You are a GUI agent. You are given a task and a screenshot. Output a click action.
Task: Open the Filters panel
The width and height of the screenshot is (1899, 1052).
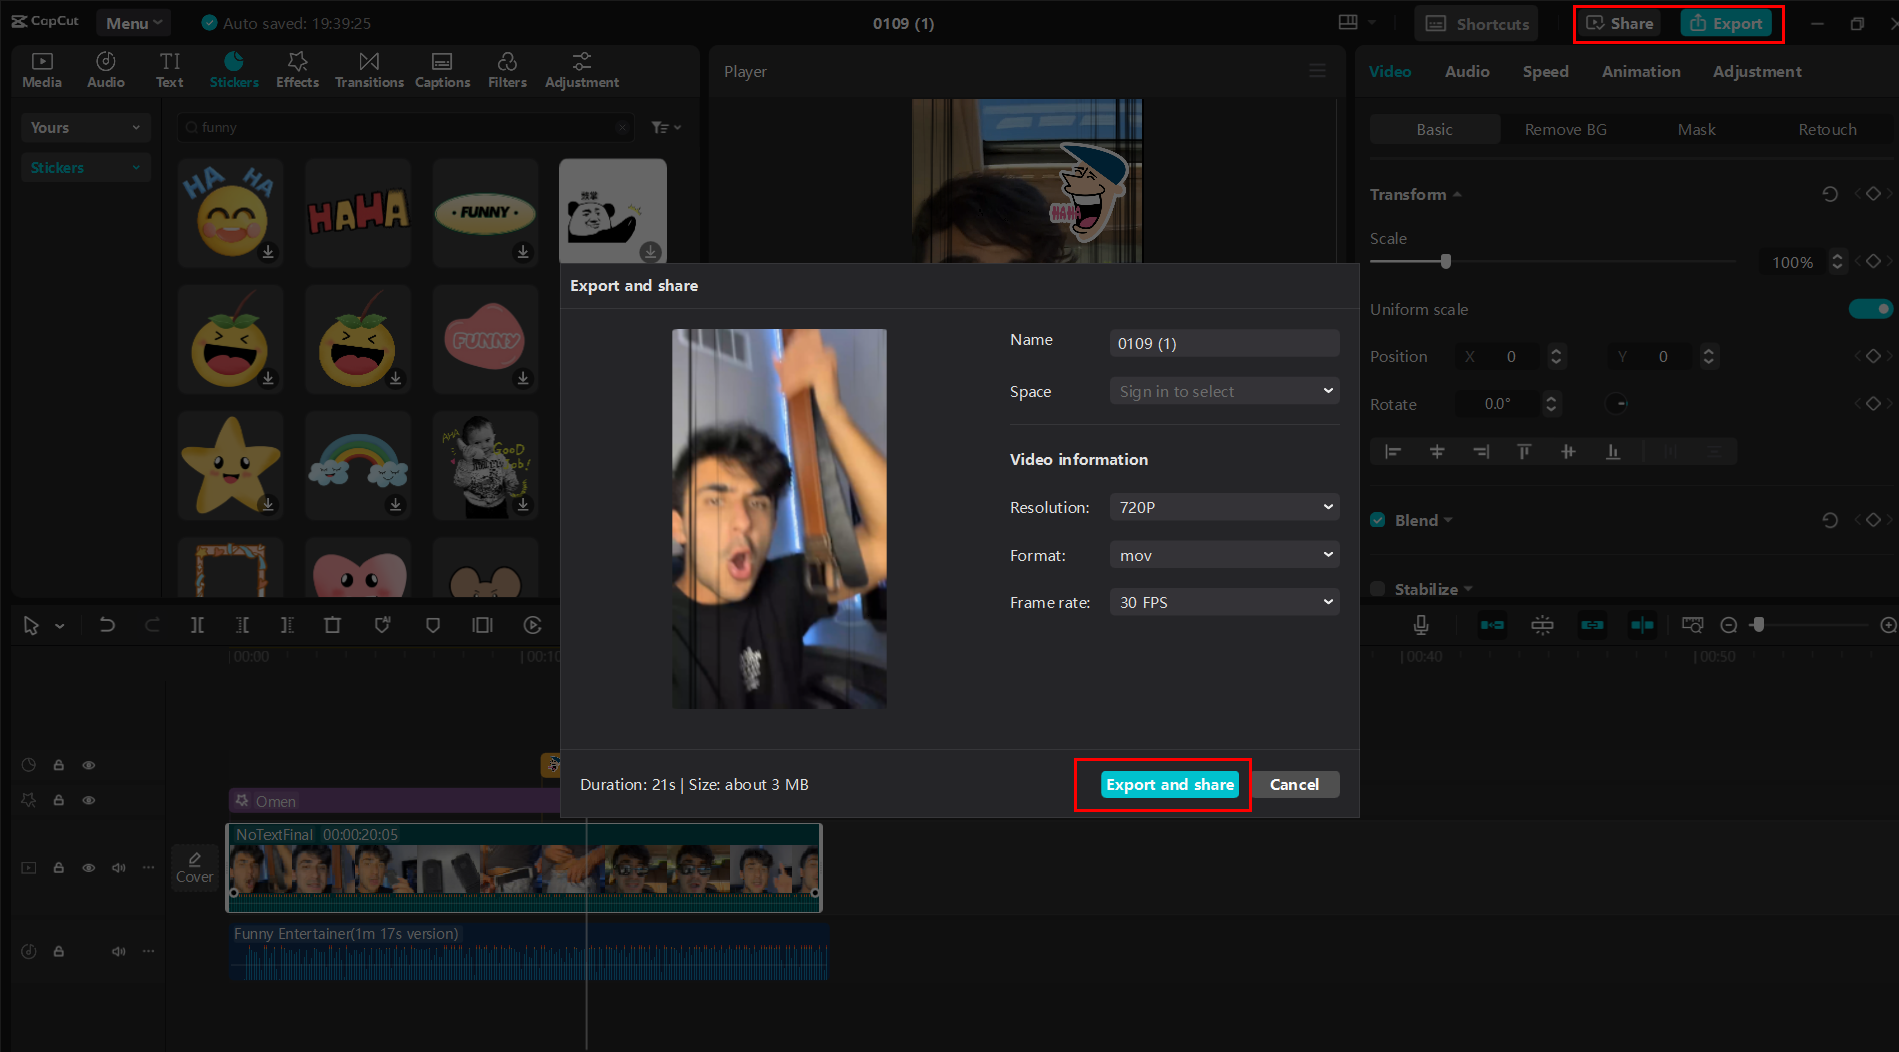point(507,69)
